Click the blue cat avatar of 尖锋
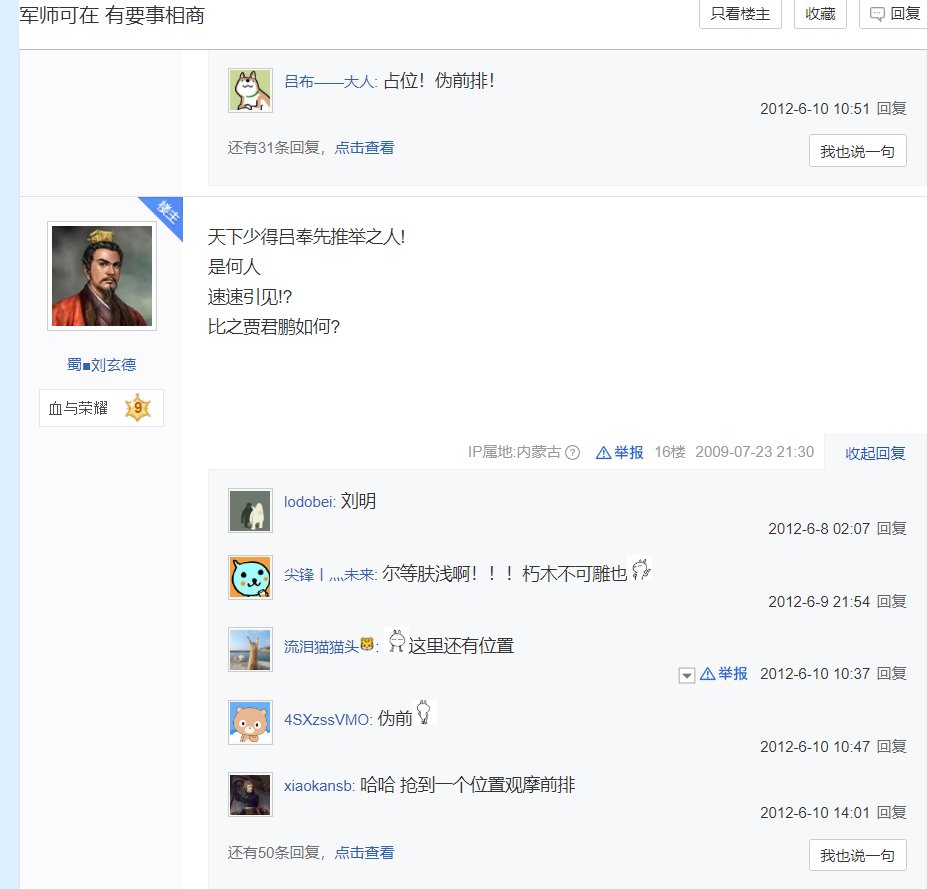 (250, 577)
